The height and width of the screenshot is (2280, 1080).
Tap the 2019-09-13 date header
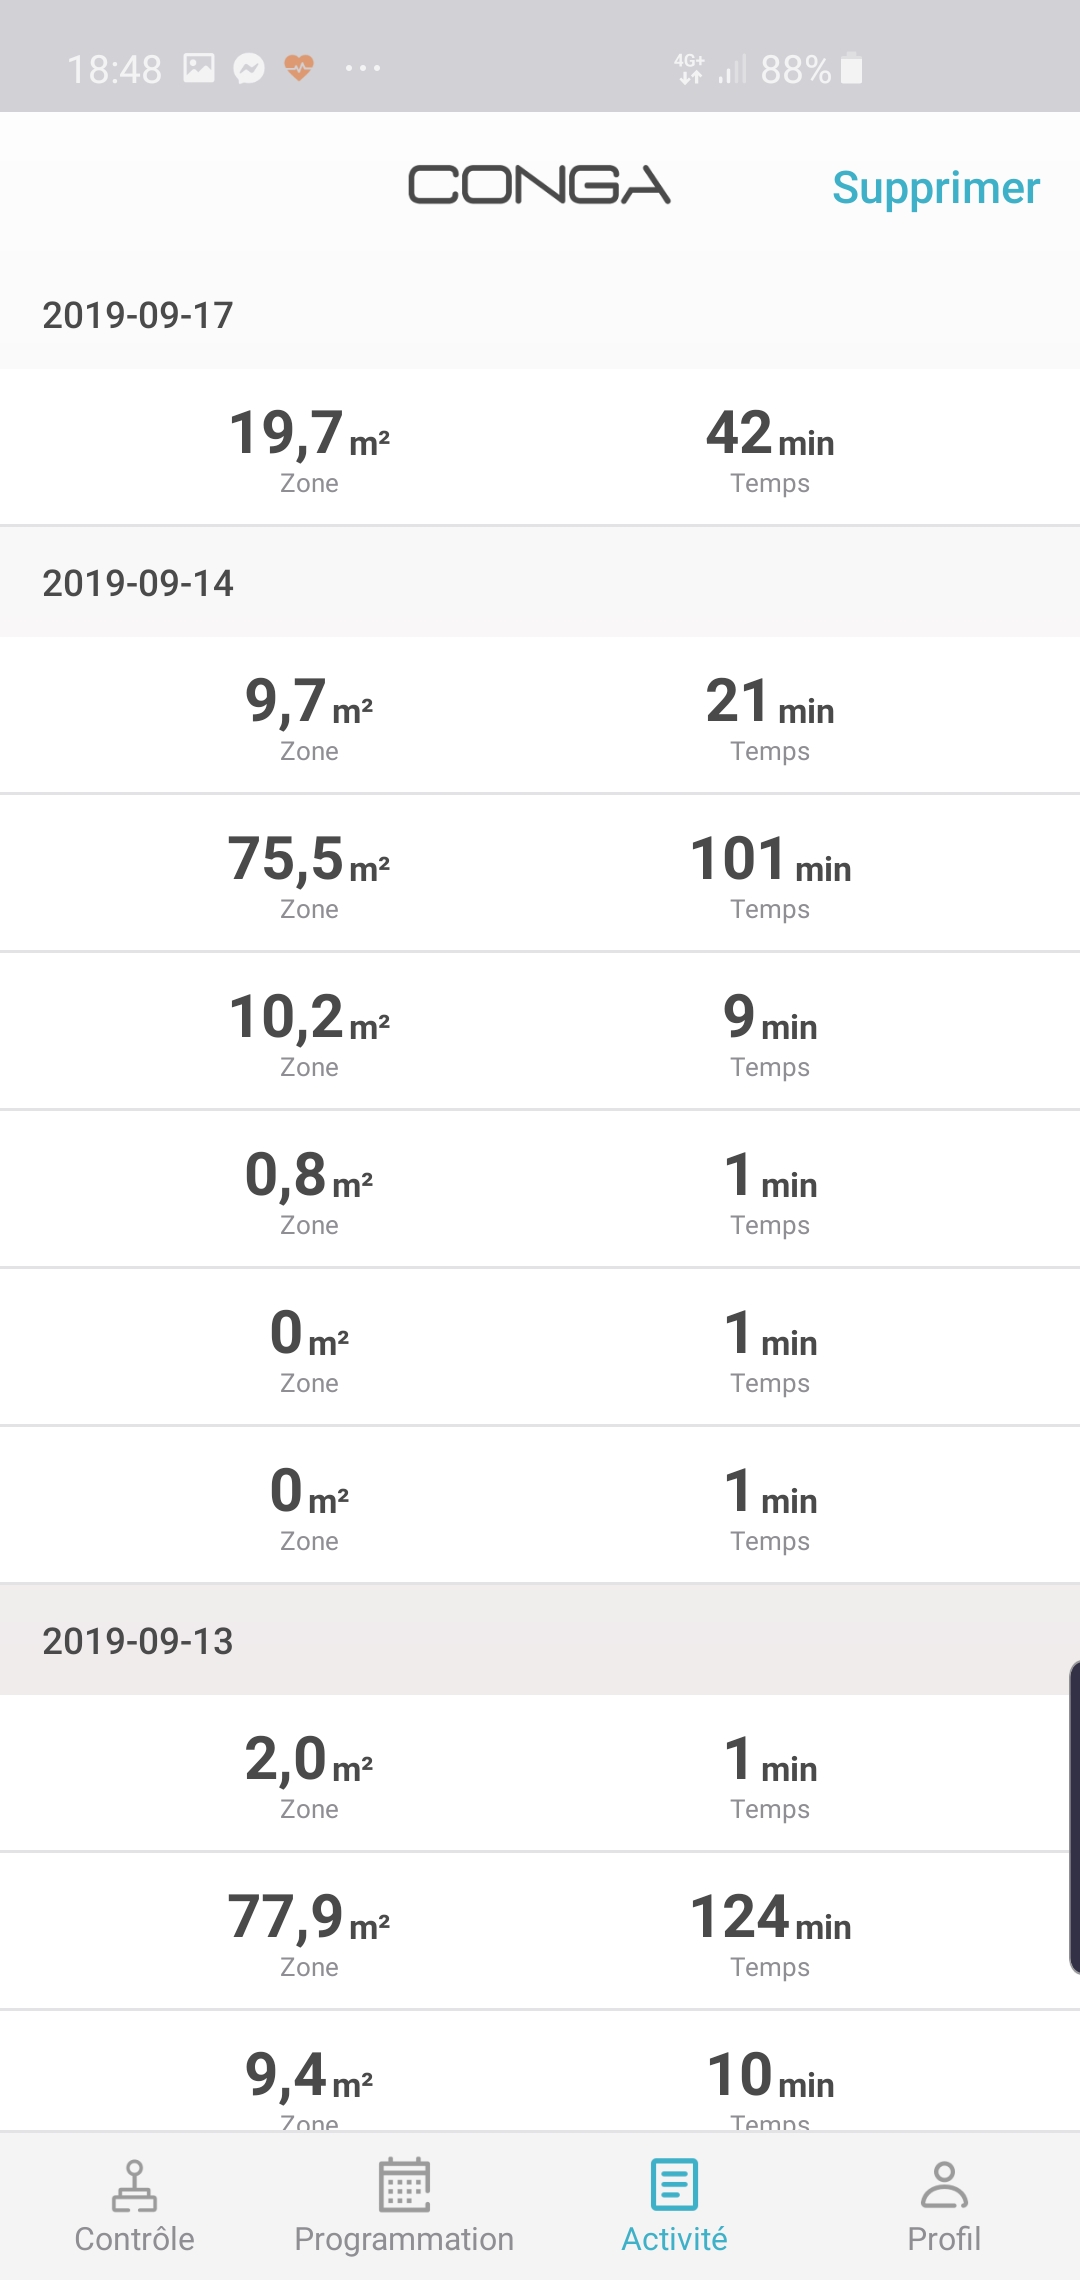138,1641
